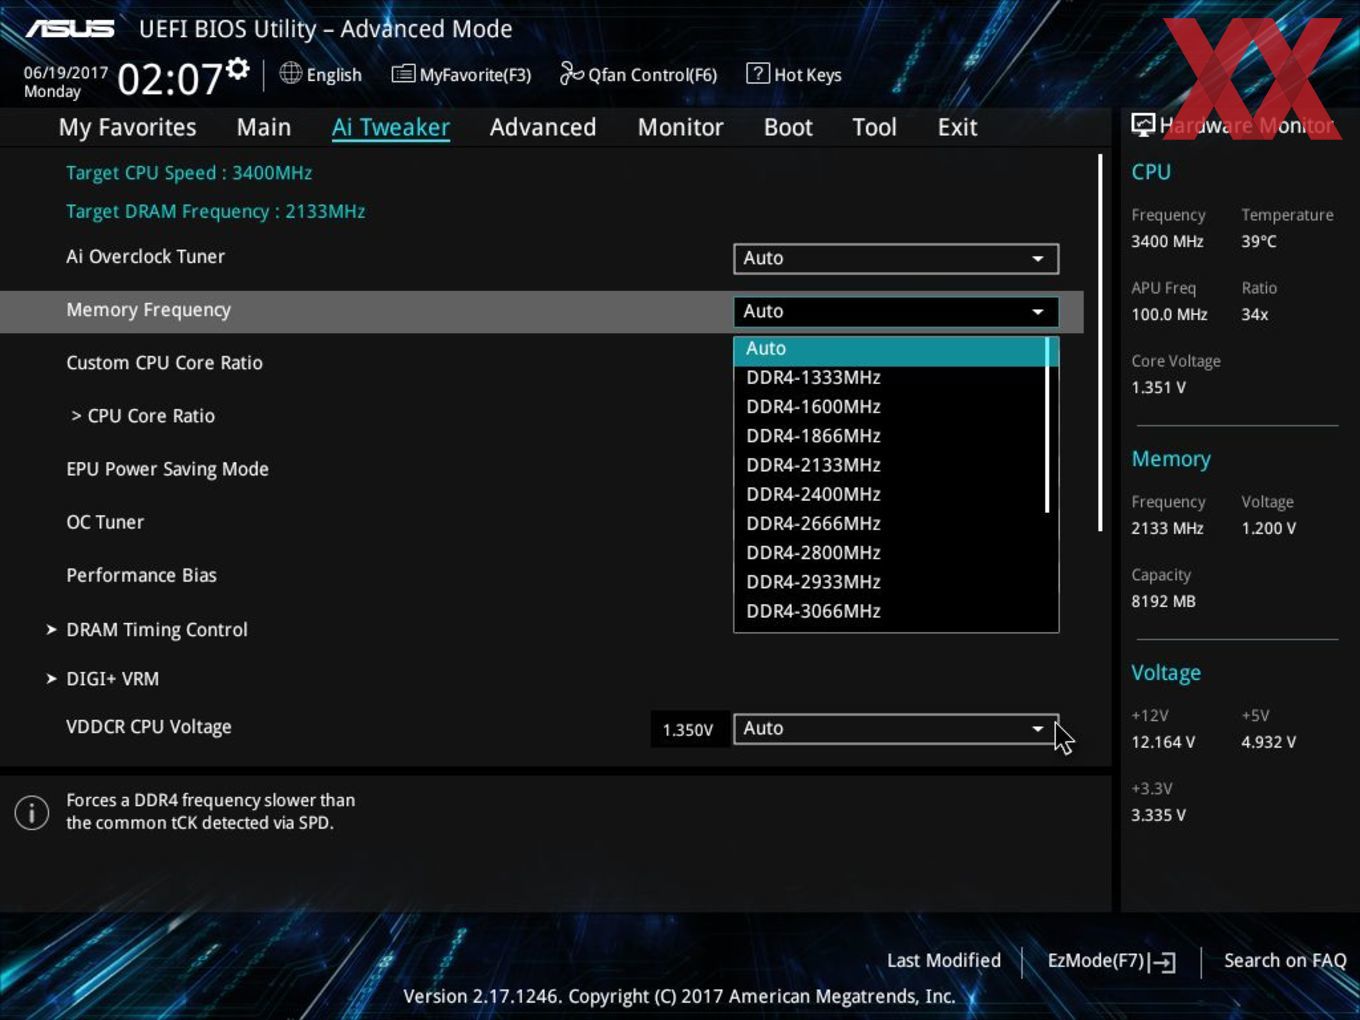This screenshot has width=1360, height=1020.
Task: Click the Qfan Control fan icon
Action: (571, 73)
